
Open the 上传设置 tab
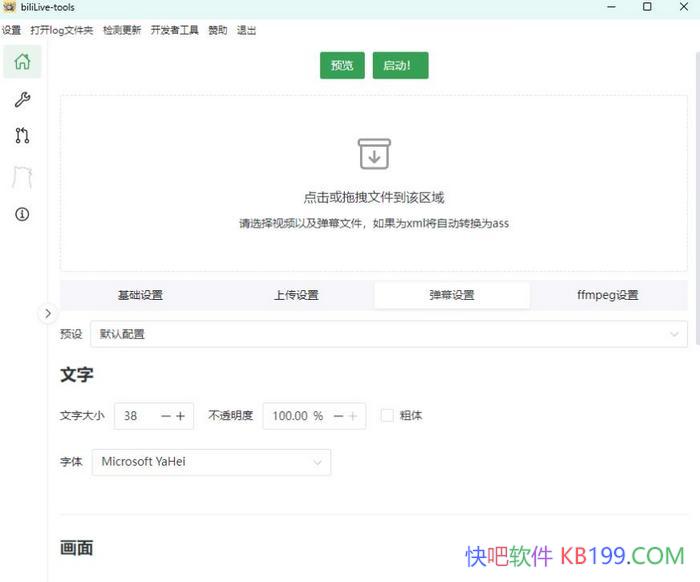(296, 295)
